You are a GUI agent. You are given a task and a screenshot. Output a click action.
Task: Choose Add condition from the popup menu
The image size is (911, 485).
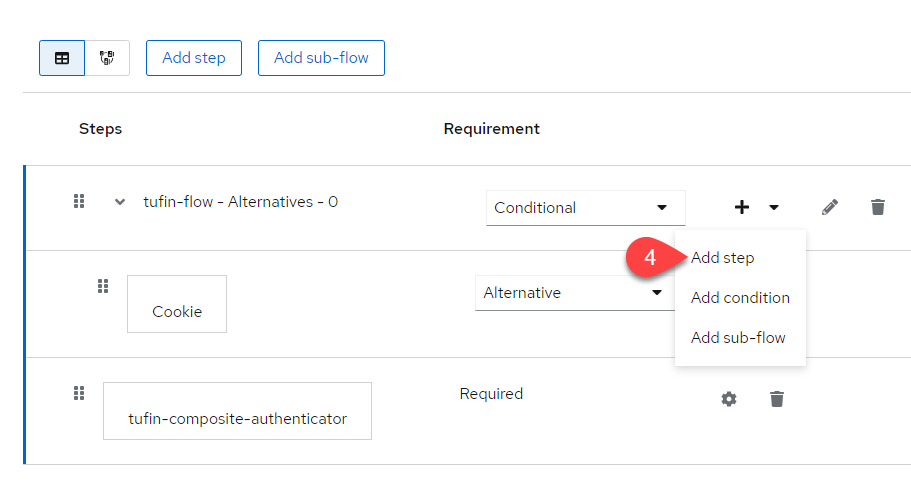(740, 298)
